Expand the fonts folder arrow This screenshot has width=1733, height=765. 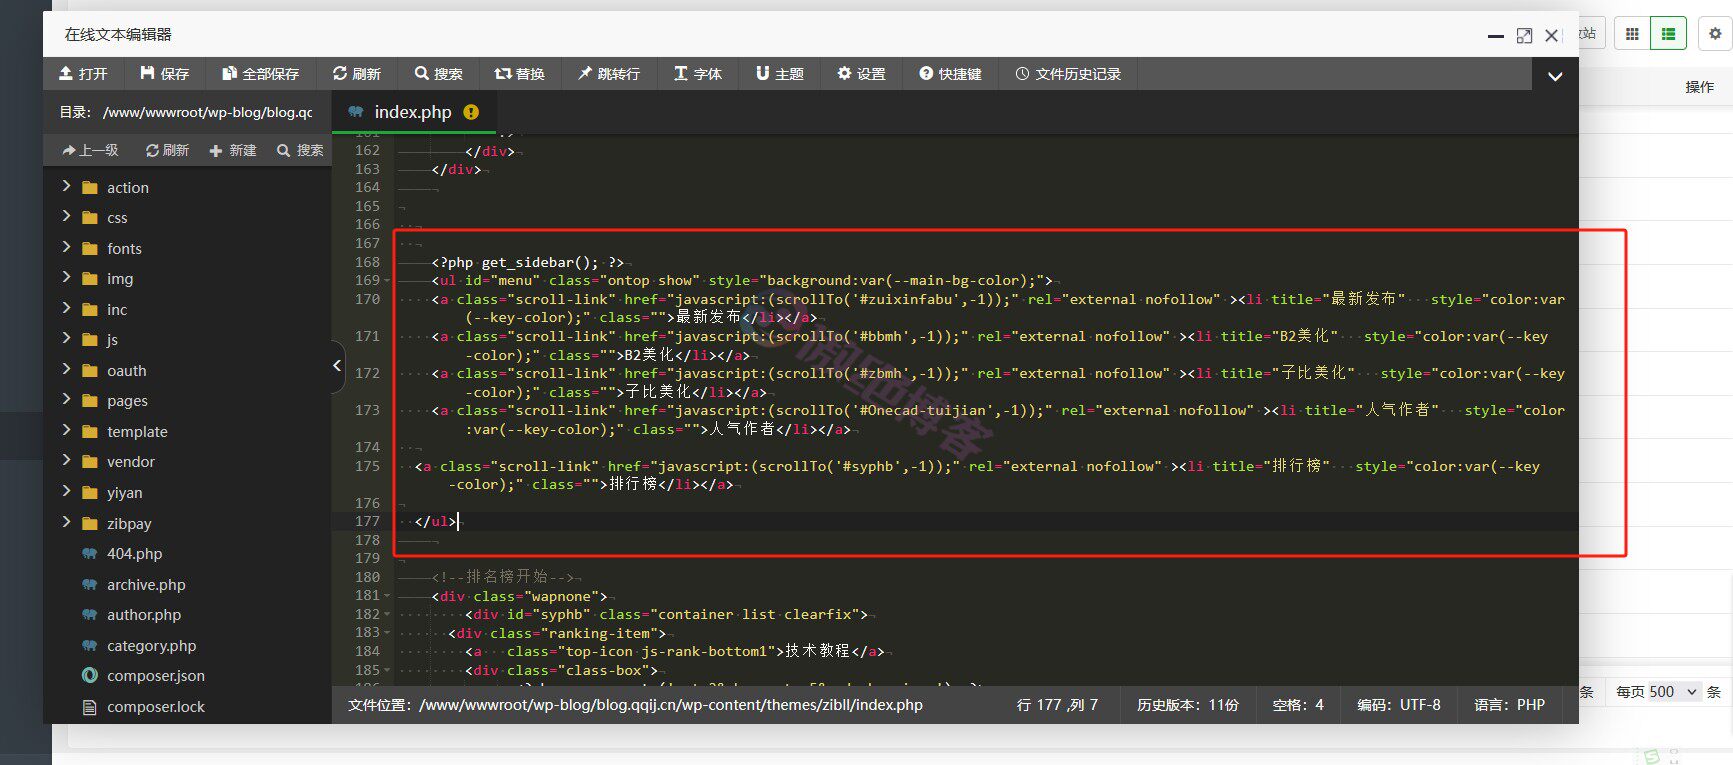pyautogui.click(x=67, y=247)
